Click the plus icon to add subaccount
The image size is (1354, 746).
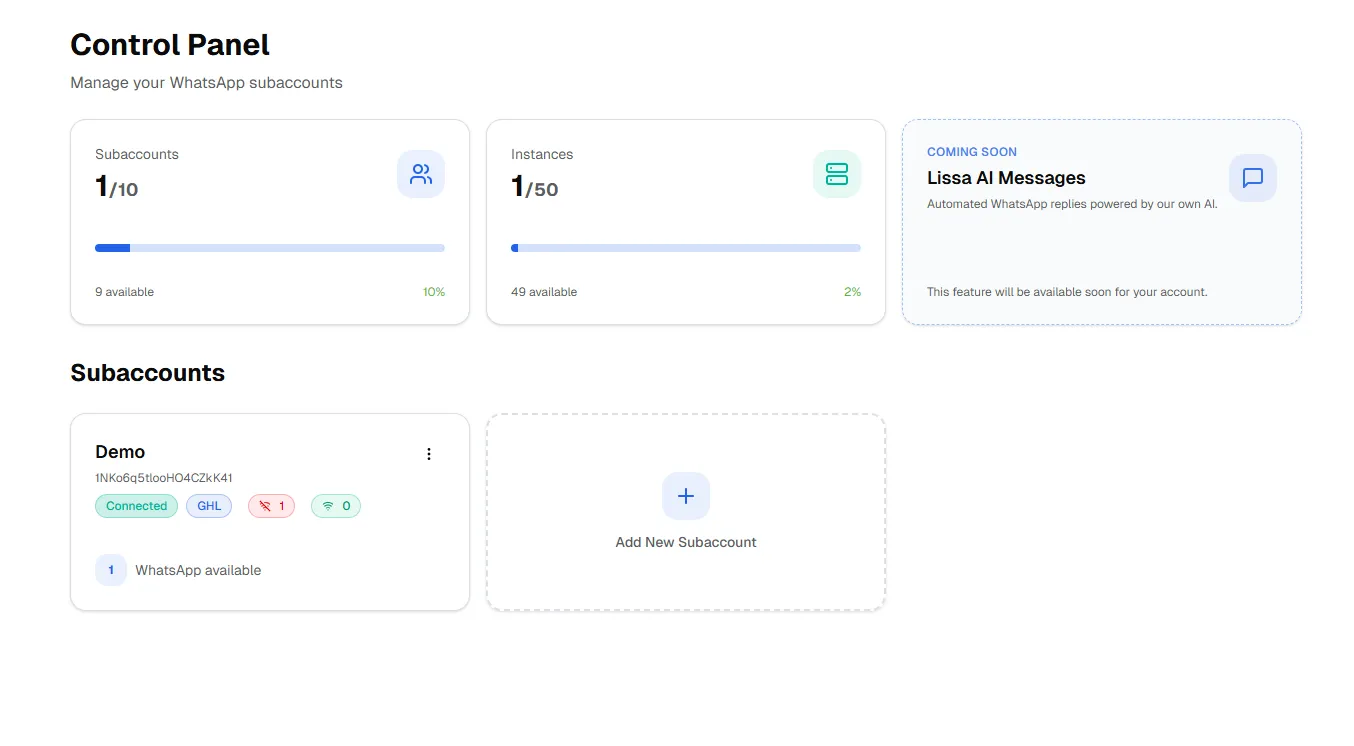[x=686, y=496]
